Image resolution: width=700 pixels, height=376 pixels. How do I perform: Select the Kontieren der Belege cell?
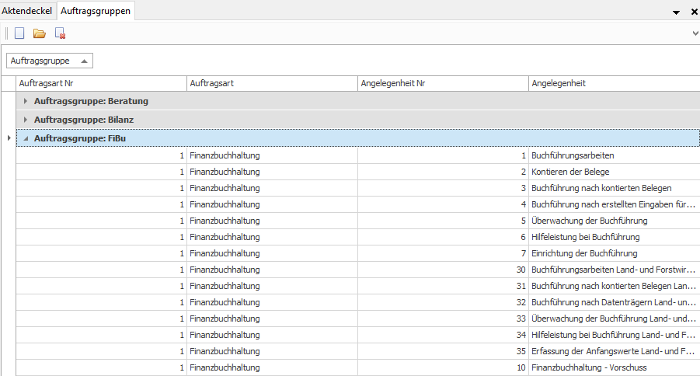click(x=614, y=172)
